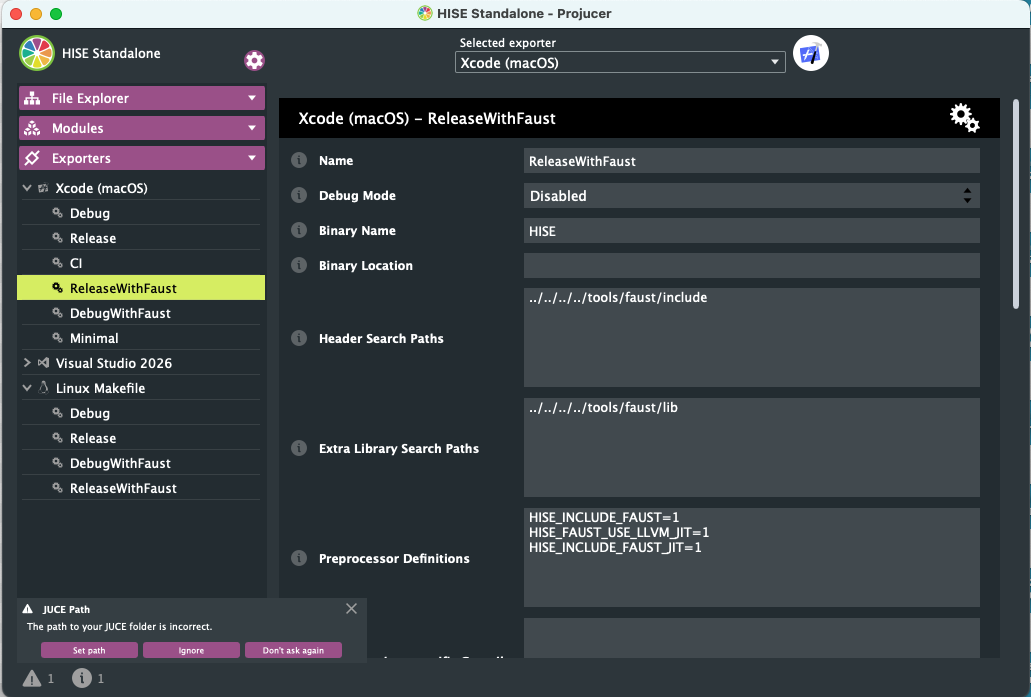Click info icon next to Binary Name
This screenshot has width=1031, height=697.
click(x=299, y=230)
